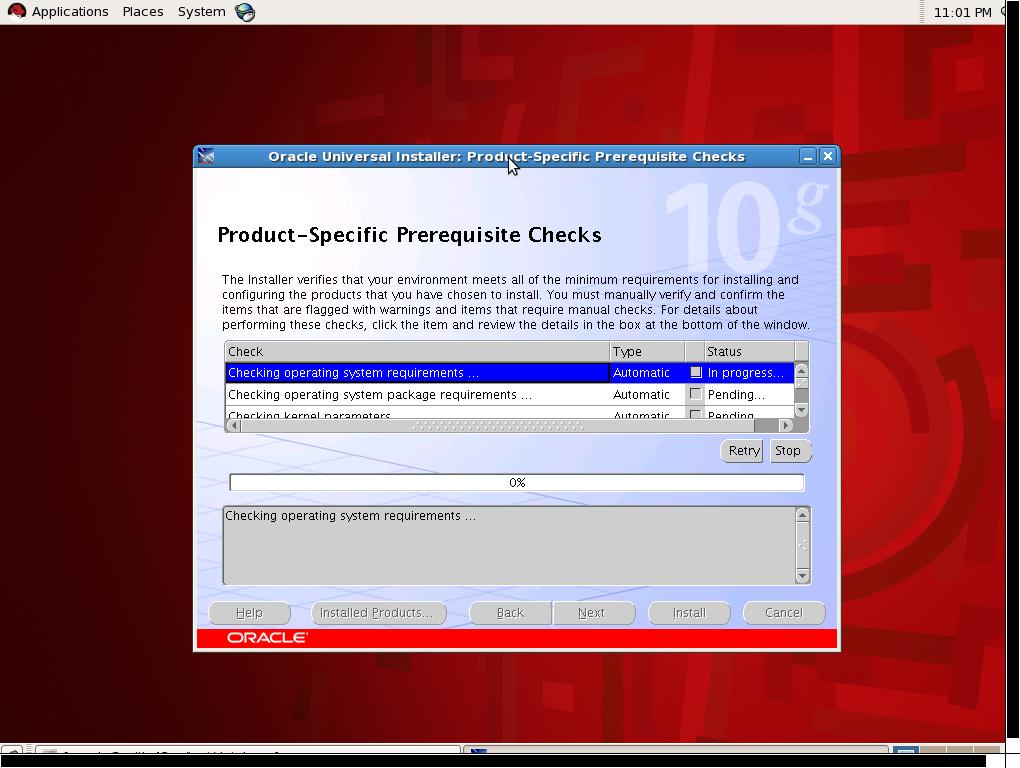
Task: Click the clock showing 11:01 PM
Action: coord(962,12)
